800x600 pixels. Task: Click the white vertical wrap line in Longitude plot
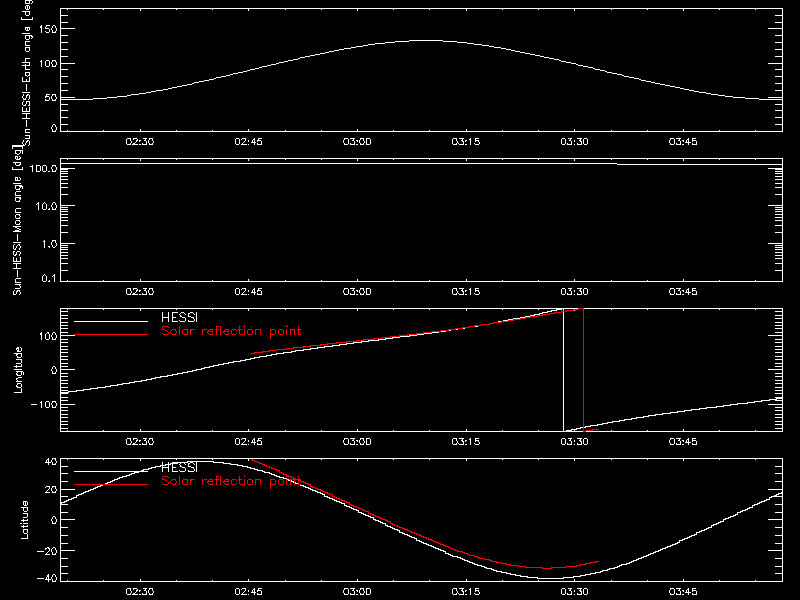point(563,370)
